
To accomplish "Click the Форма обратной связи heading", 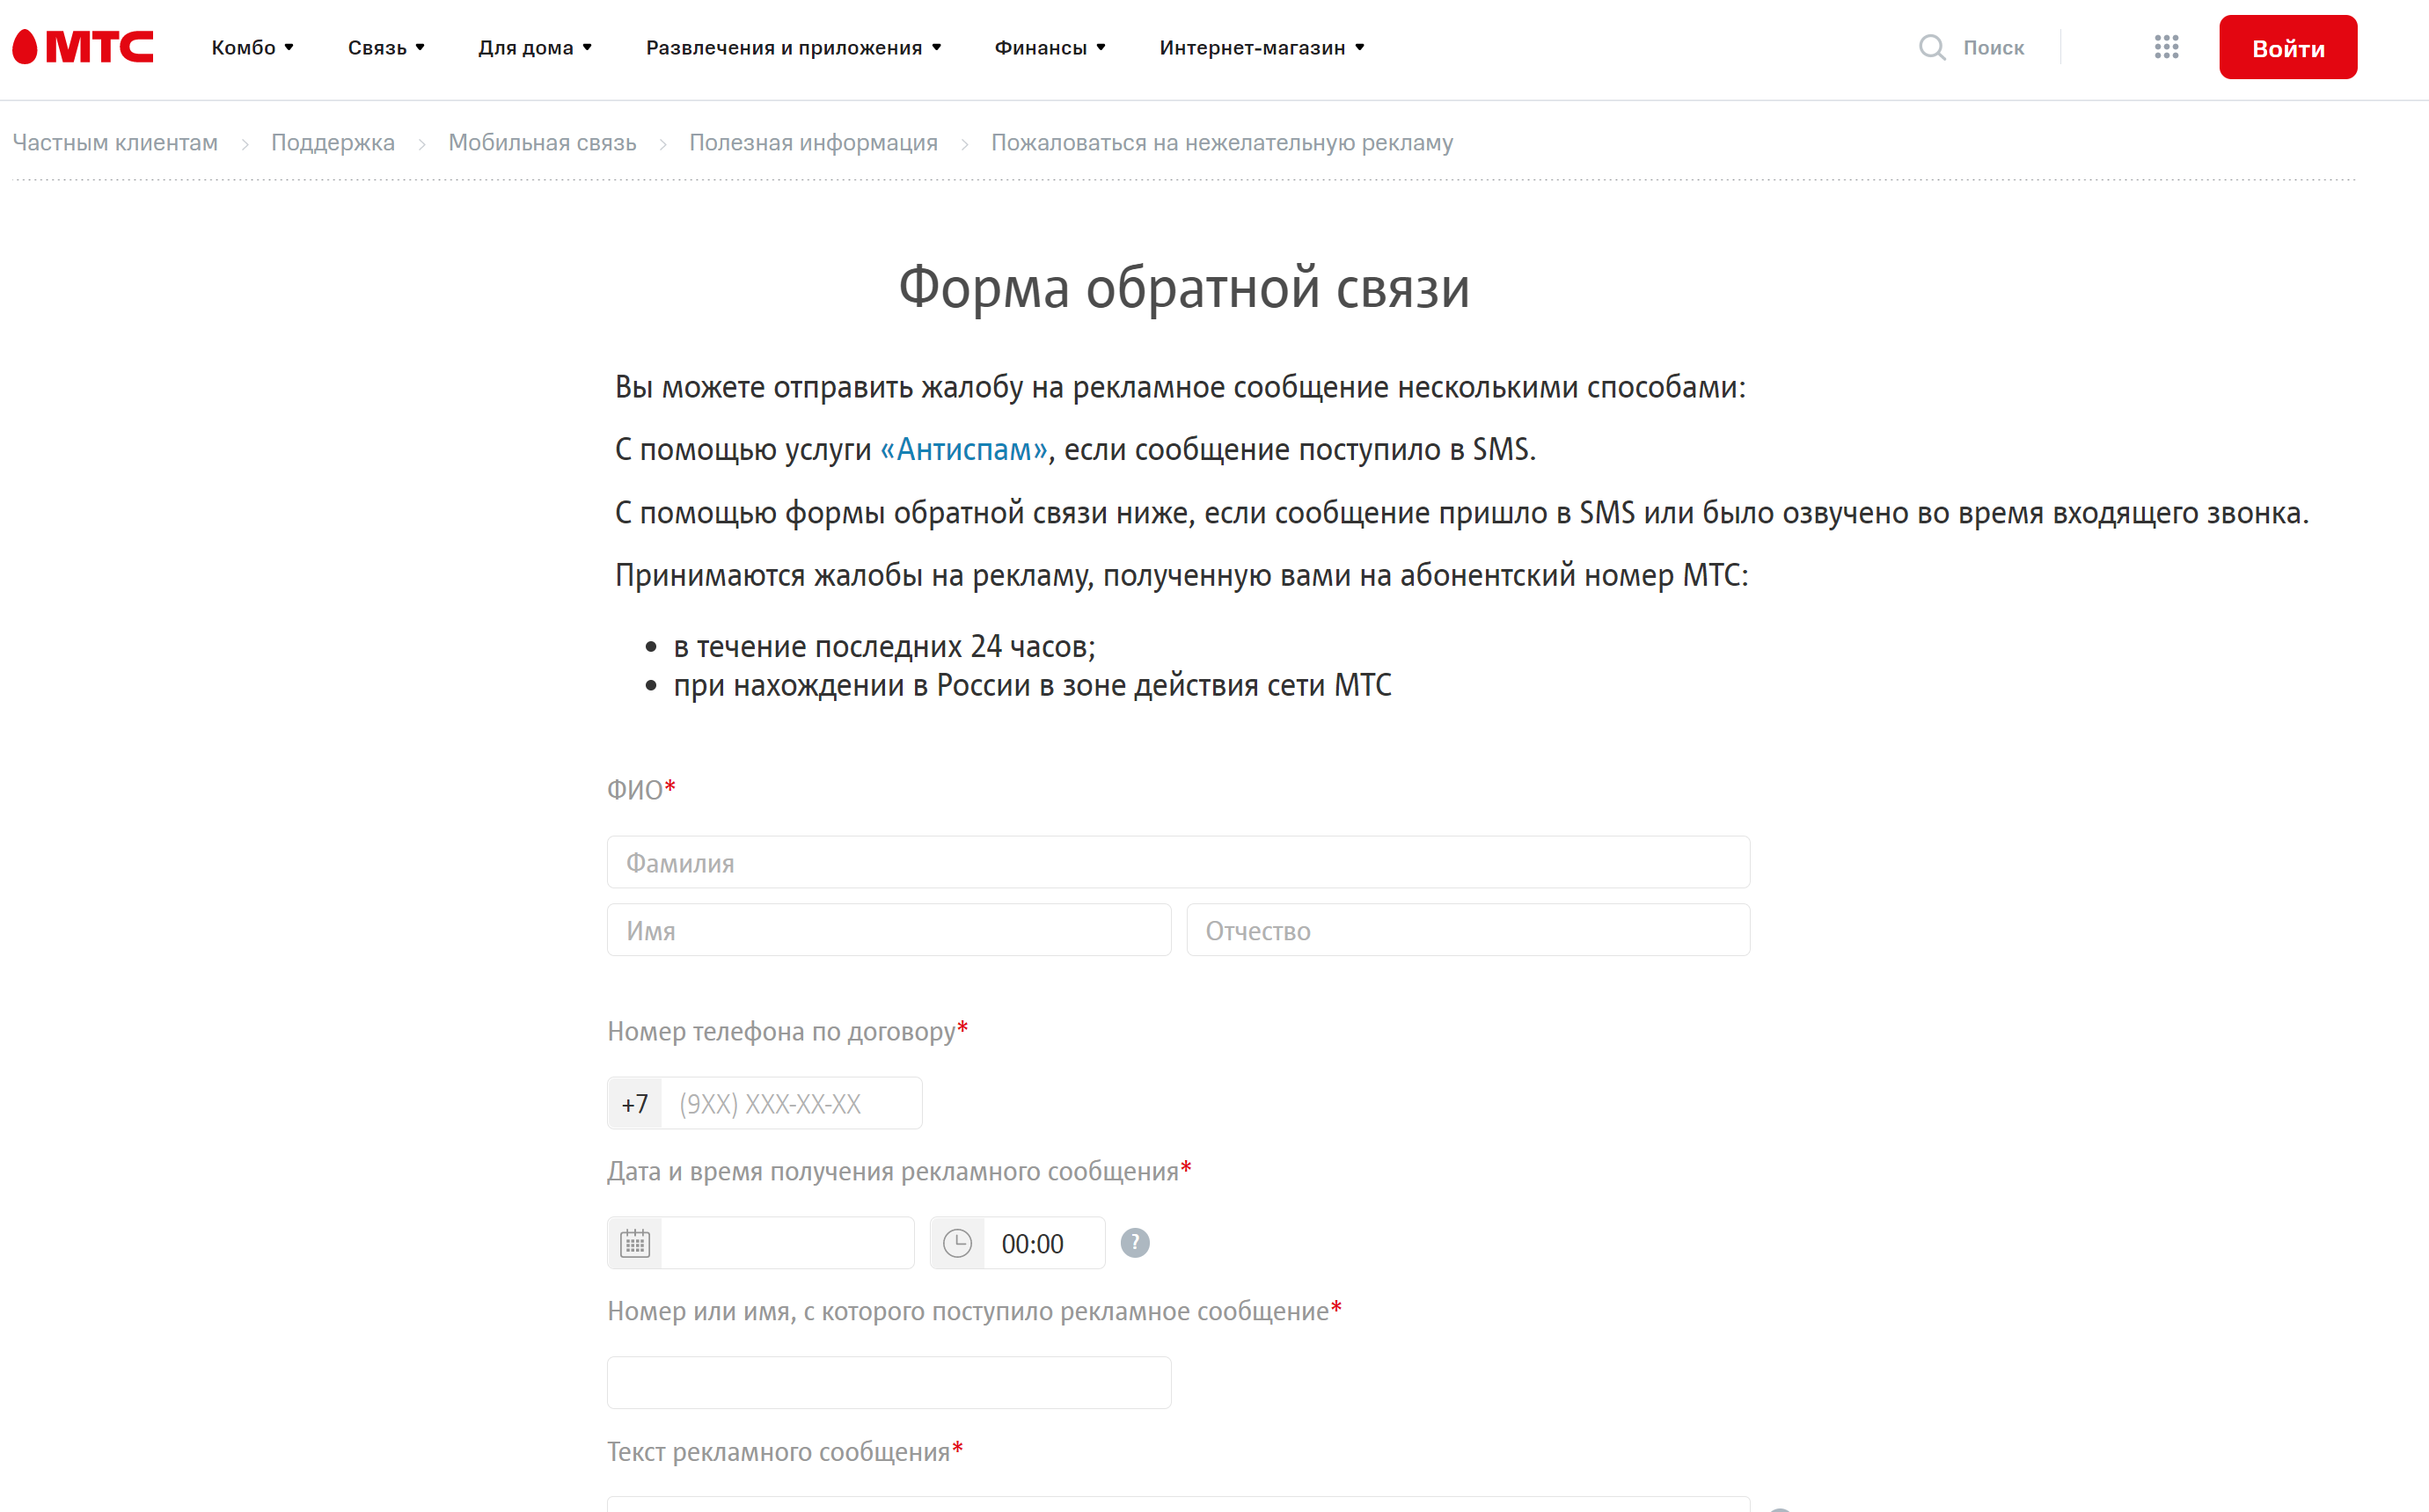I will [x=1184, y=288].
